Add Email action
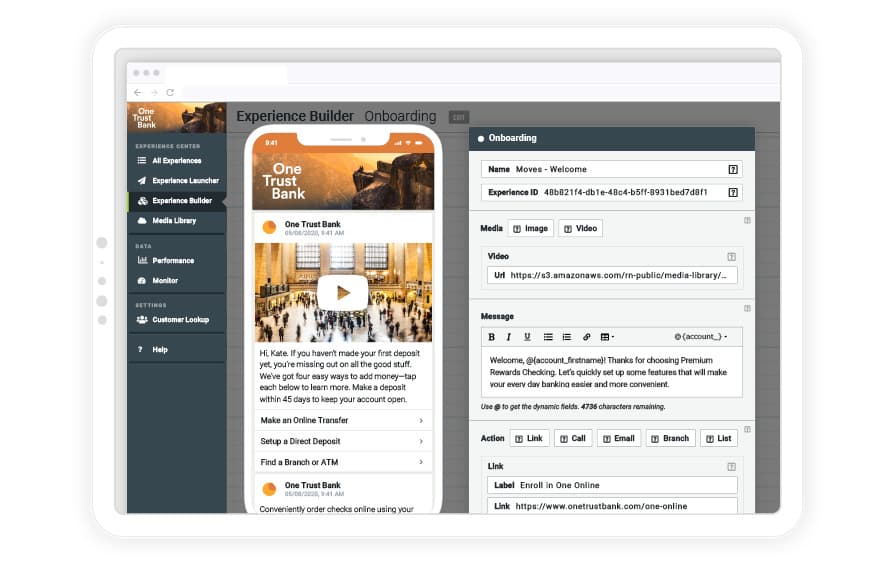 pos(619,439)
